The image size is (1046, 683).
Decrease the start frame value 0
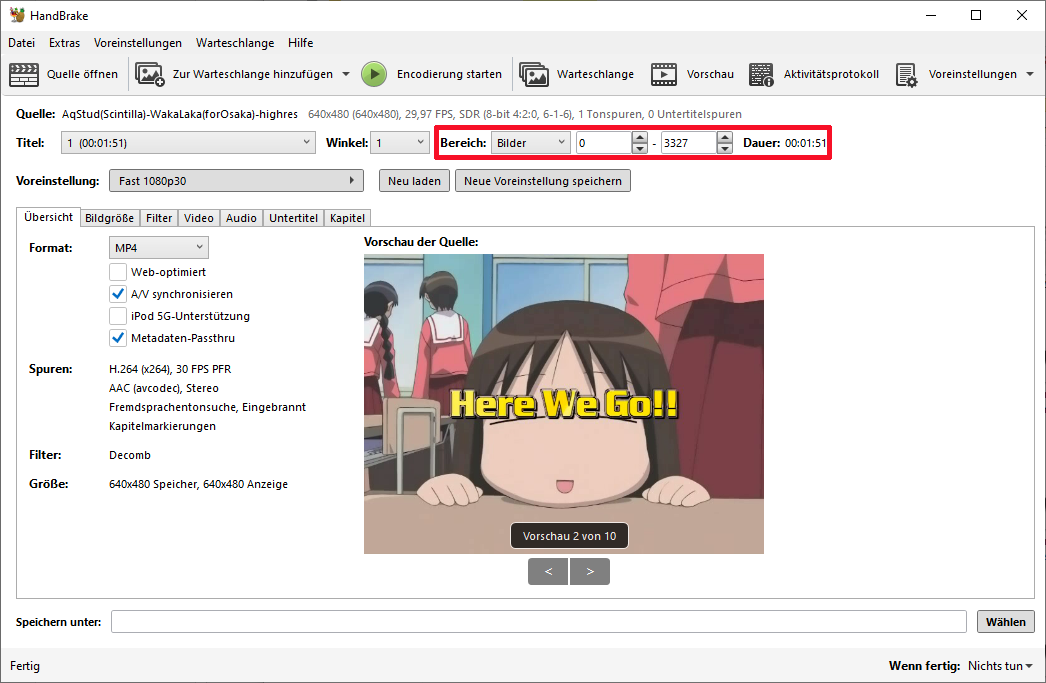click(639, 148)
